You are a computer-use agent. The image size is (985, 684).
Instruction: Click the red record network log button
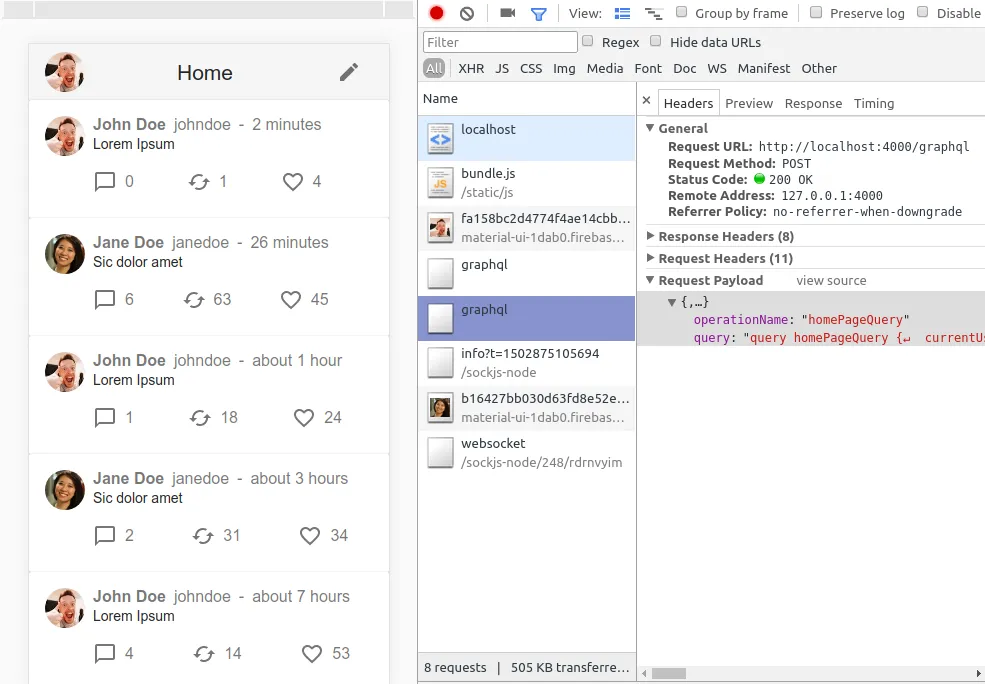coord(436,13)
